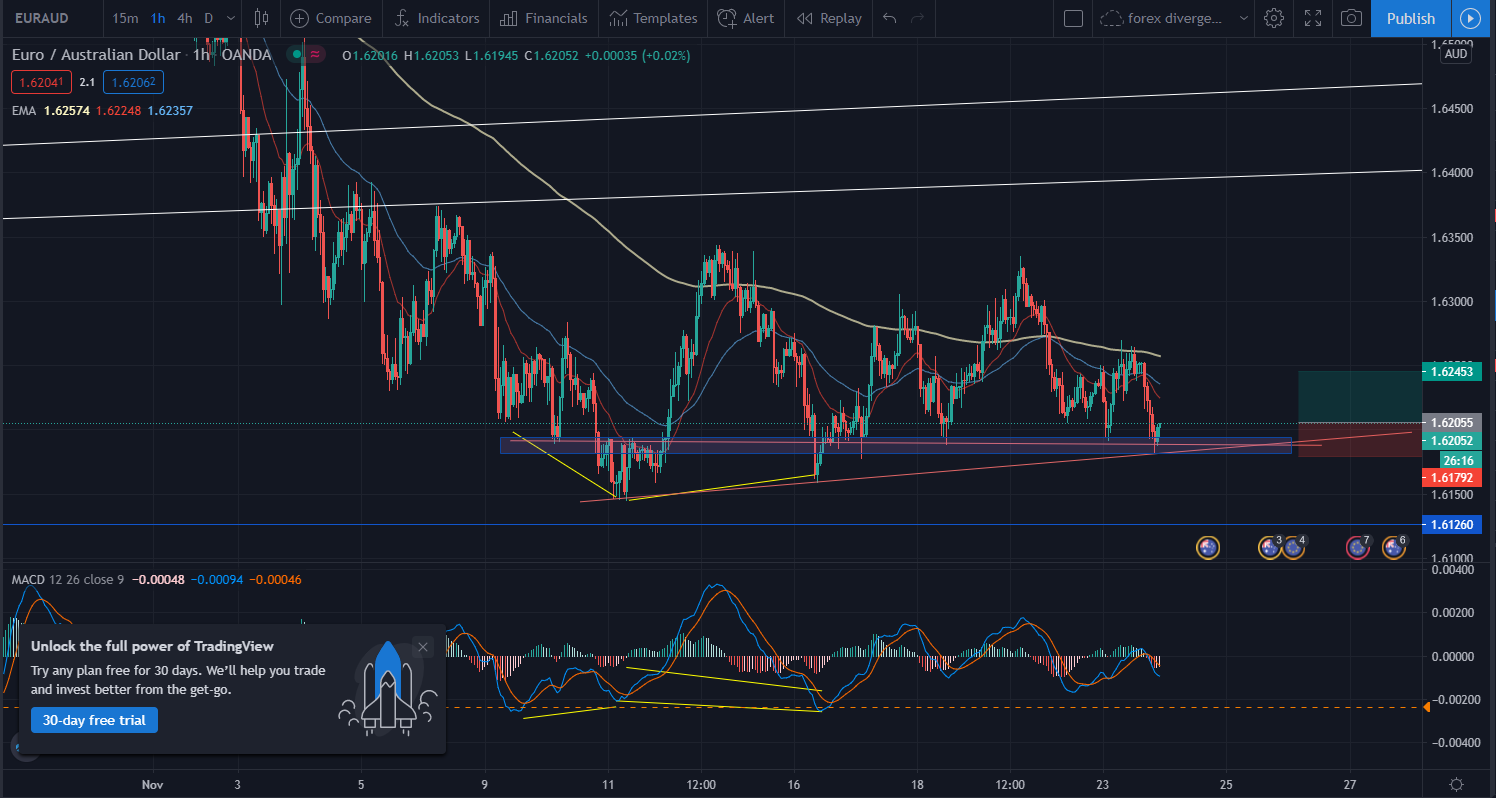
Task: Click the 1.61260 blue price level label
Action: (1455, 525)
